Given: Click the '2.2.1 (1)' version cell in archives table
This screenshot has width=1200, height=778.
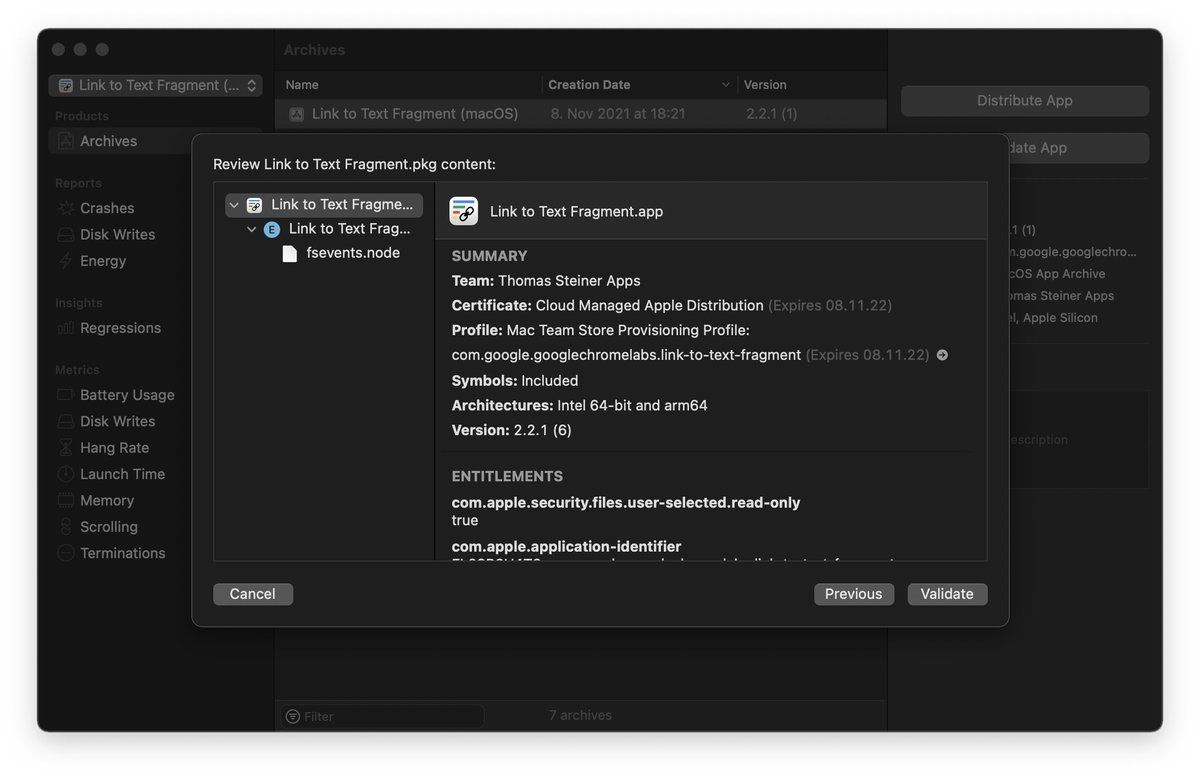Looking at the screenshot, I should coord(772,114).
